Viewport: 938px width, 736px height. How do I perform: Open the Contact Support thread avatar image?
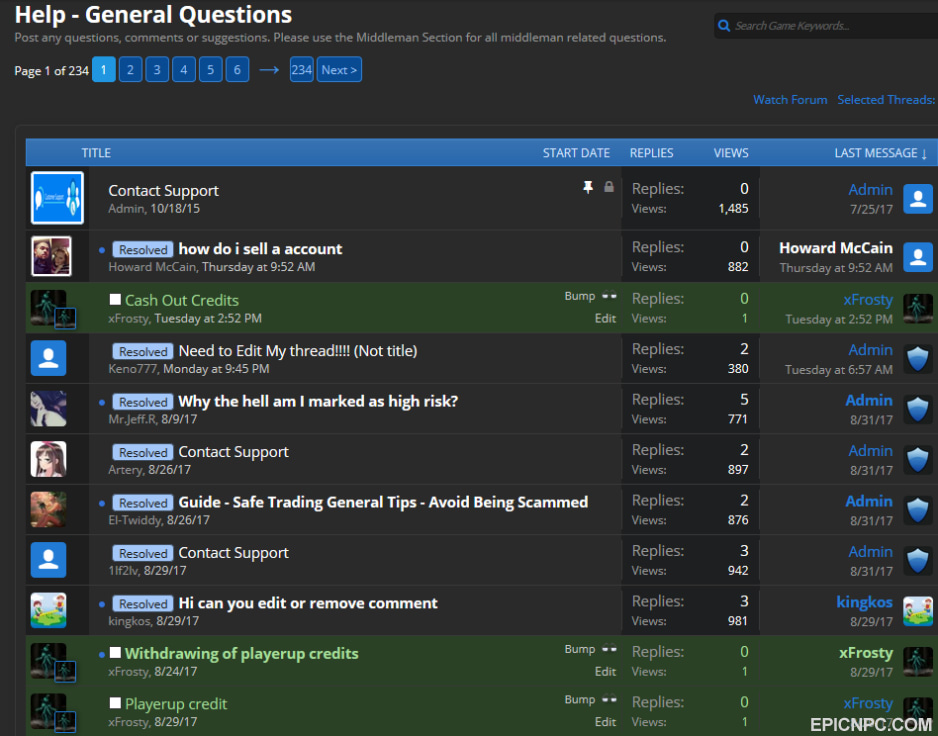[57, 197]
